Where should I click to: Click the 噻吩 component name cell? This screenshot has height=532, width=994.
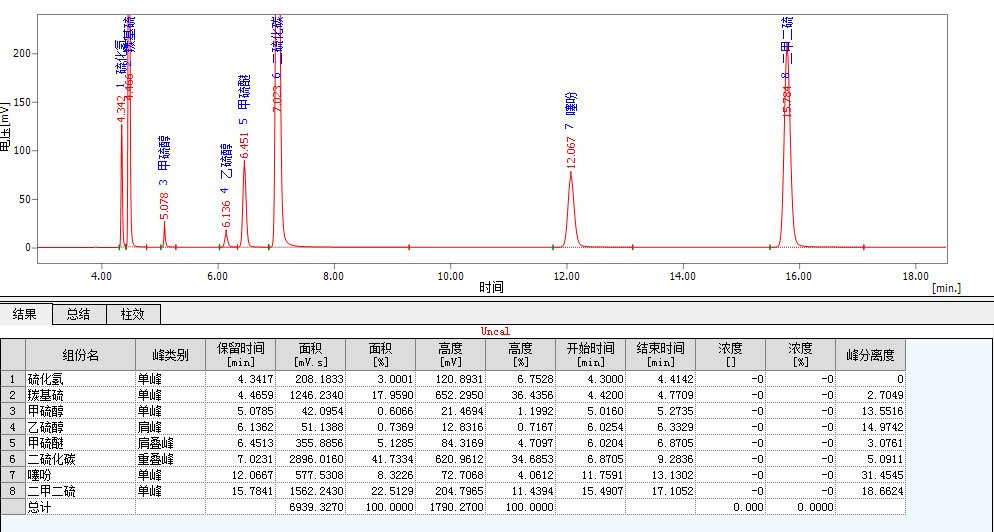[x=80, y=476]
